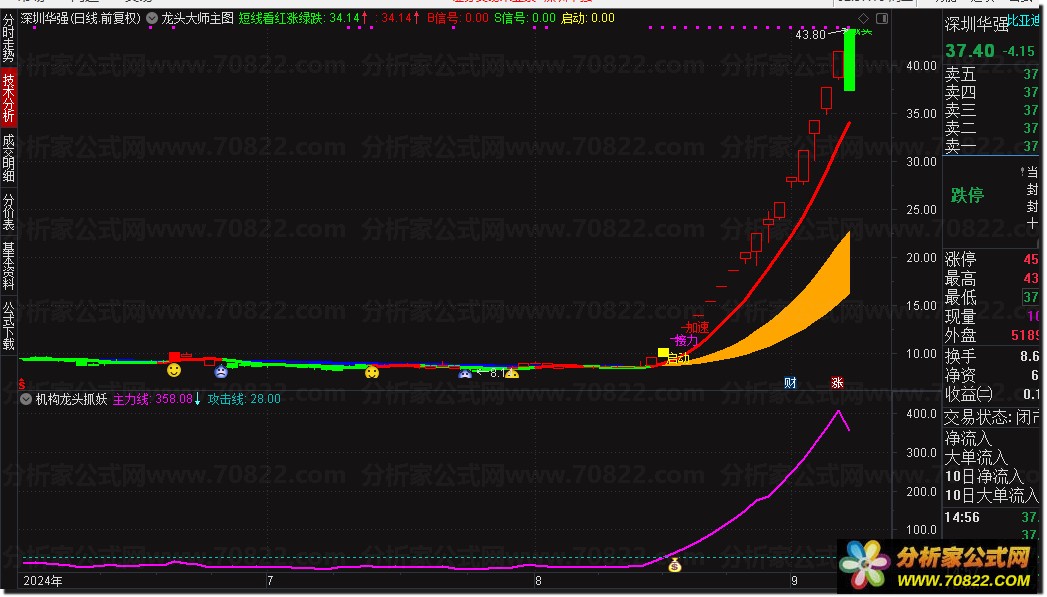This screenshot has height=597, width=1047.
Task: Click the month 7 marker on time axis
Action: pyautogui.click(x=270, y=581)
